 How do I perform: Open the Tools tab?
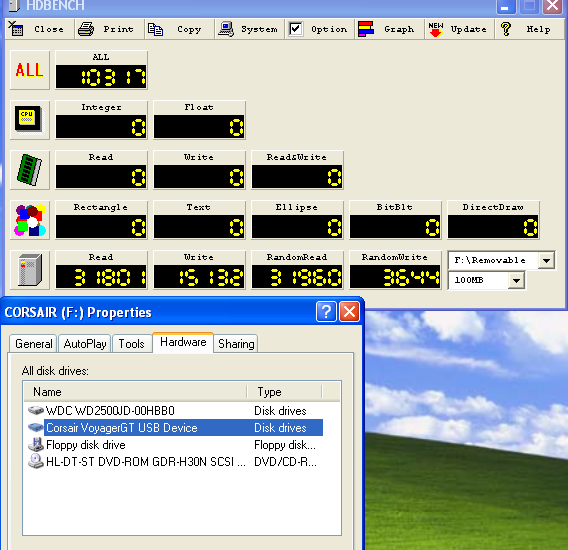(x=131, y=343)
